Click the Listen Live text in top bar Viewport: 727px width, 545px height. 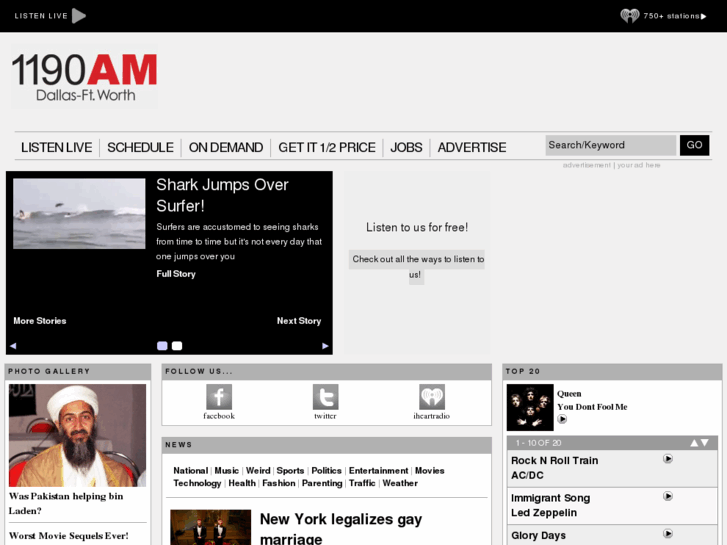41,16
